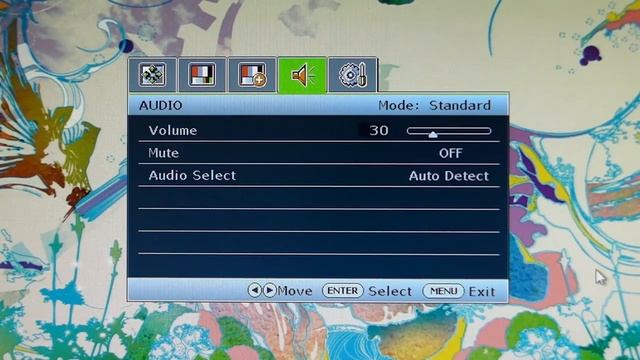Click the volume value 30
This screenshot has height=360, width=640.
click(378, 131)
